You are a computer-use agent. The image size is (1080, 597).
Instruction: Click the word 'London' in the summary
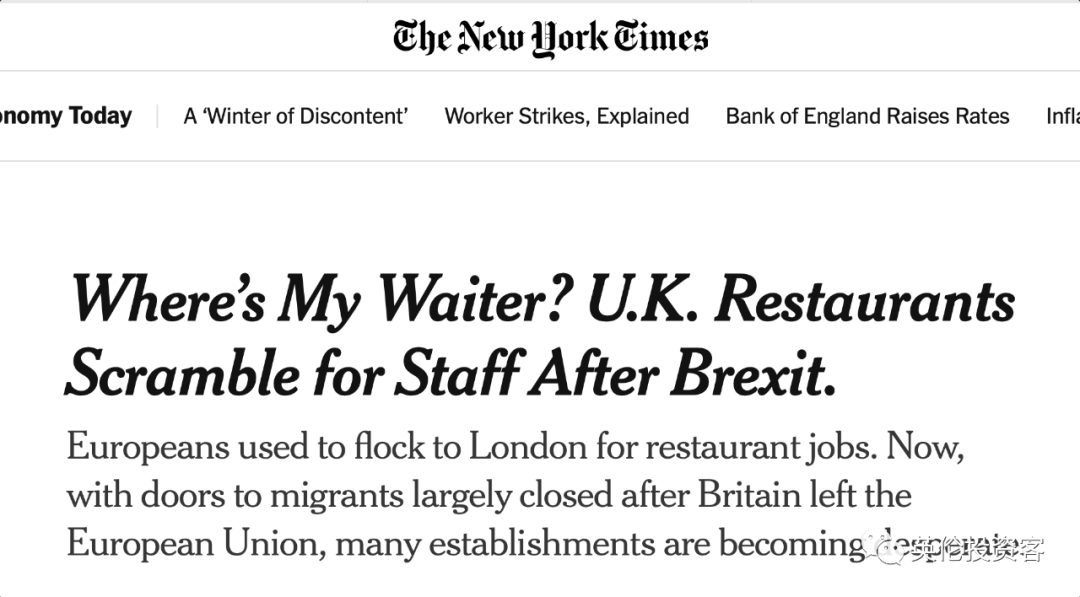pyautogui.click(x=528, y=446)
